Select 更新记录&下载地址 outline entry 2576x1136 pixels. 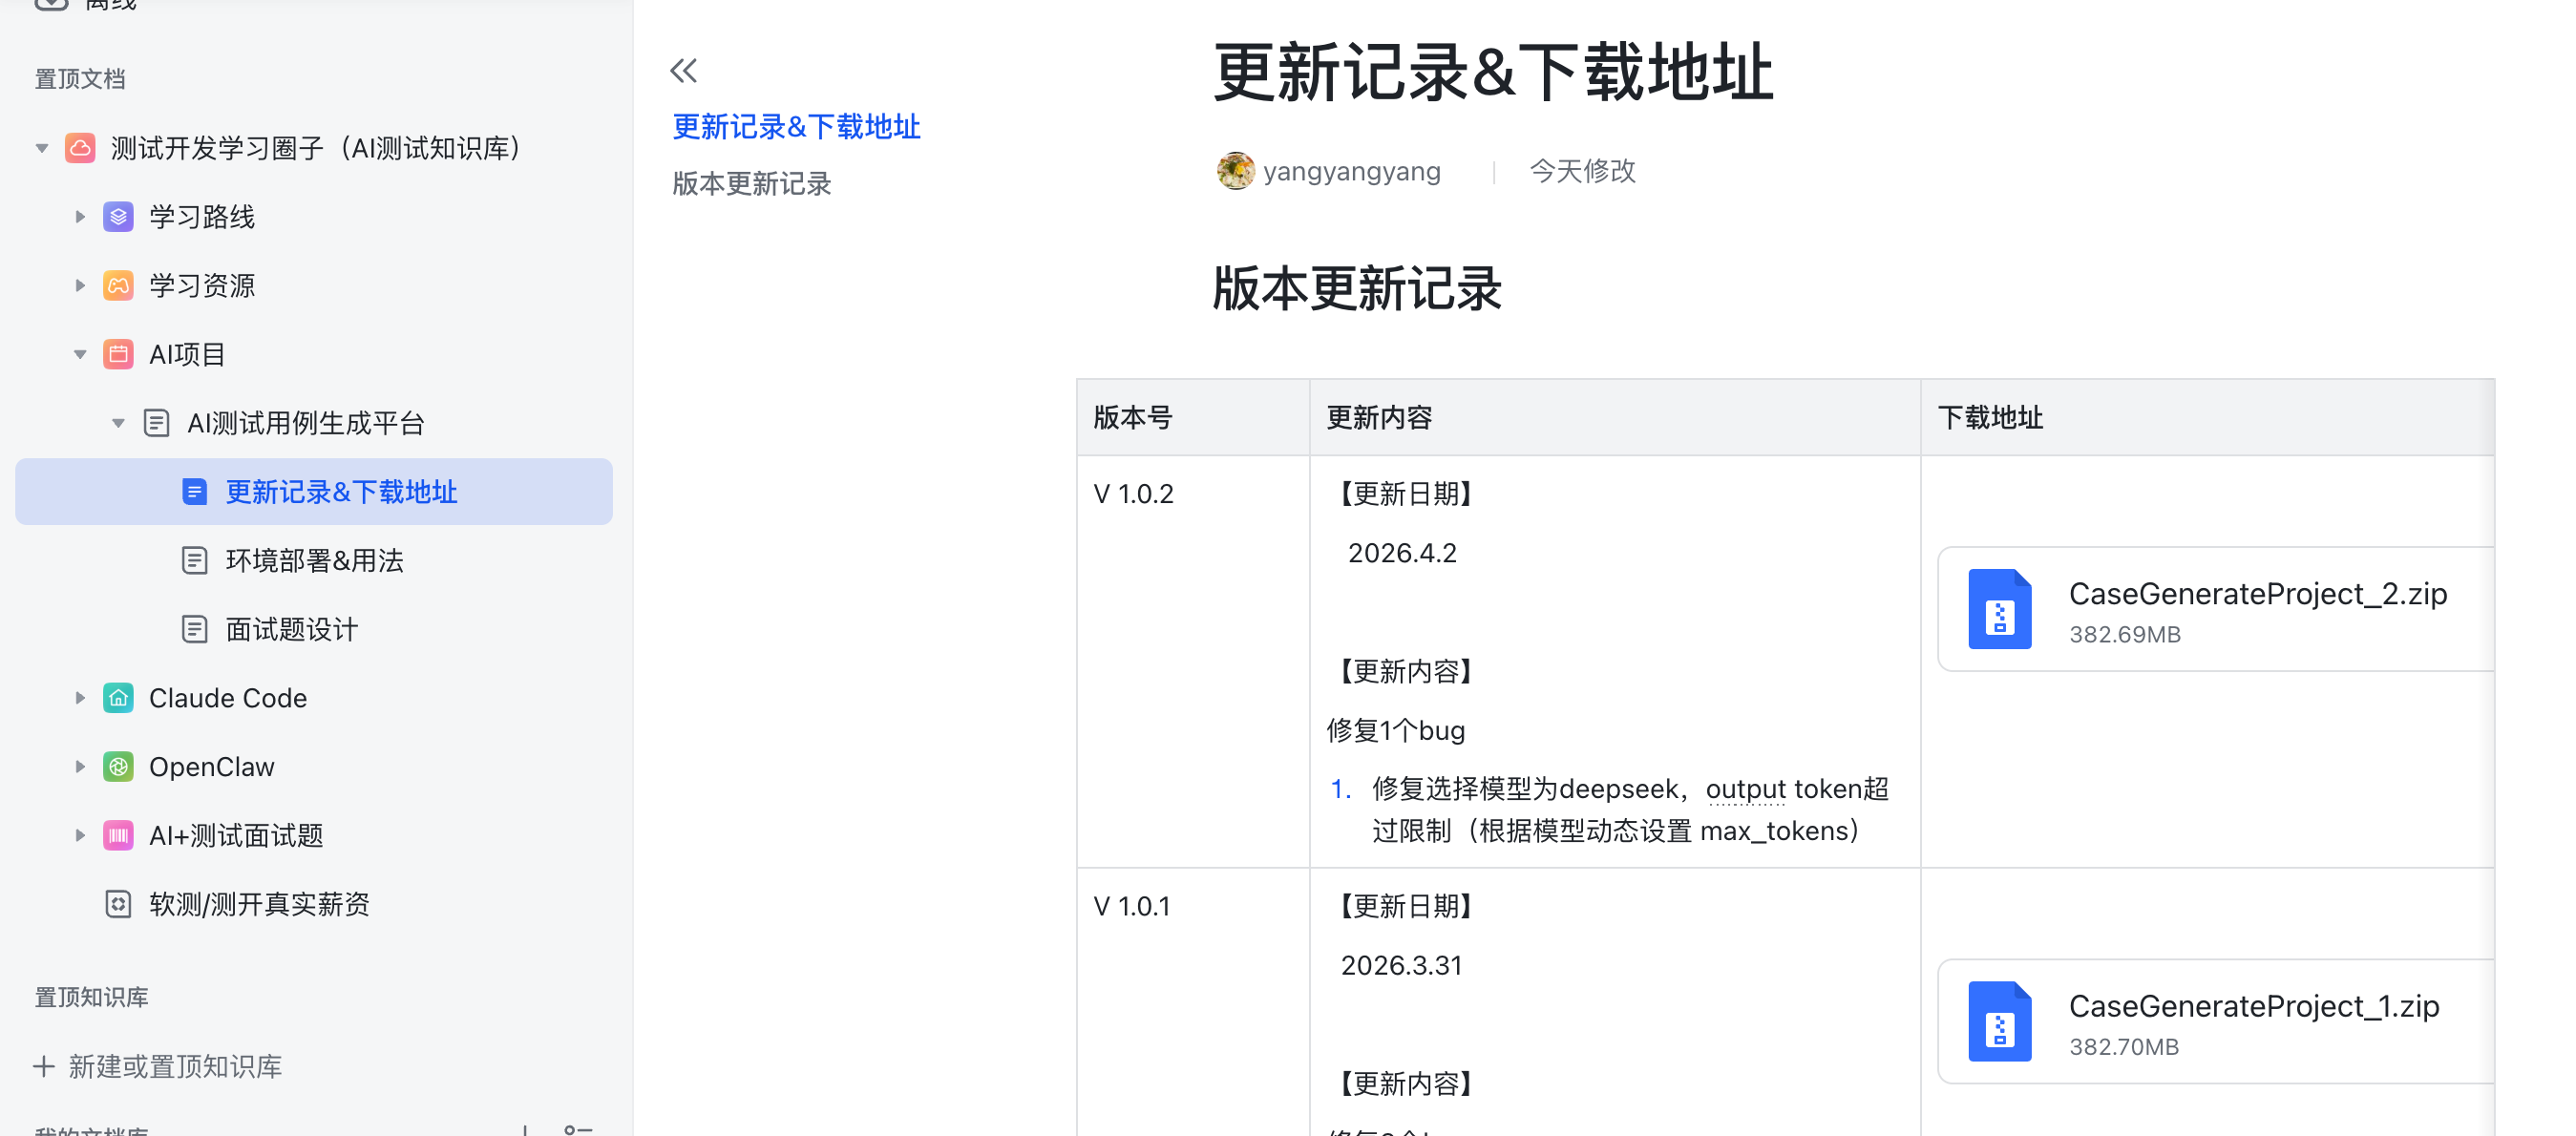coord(796,126)
